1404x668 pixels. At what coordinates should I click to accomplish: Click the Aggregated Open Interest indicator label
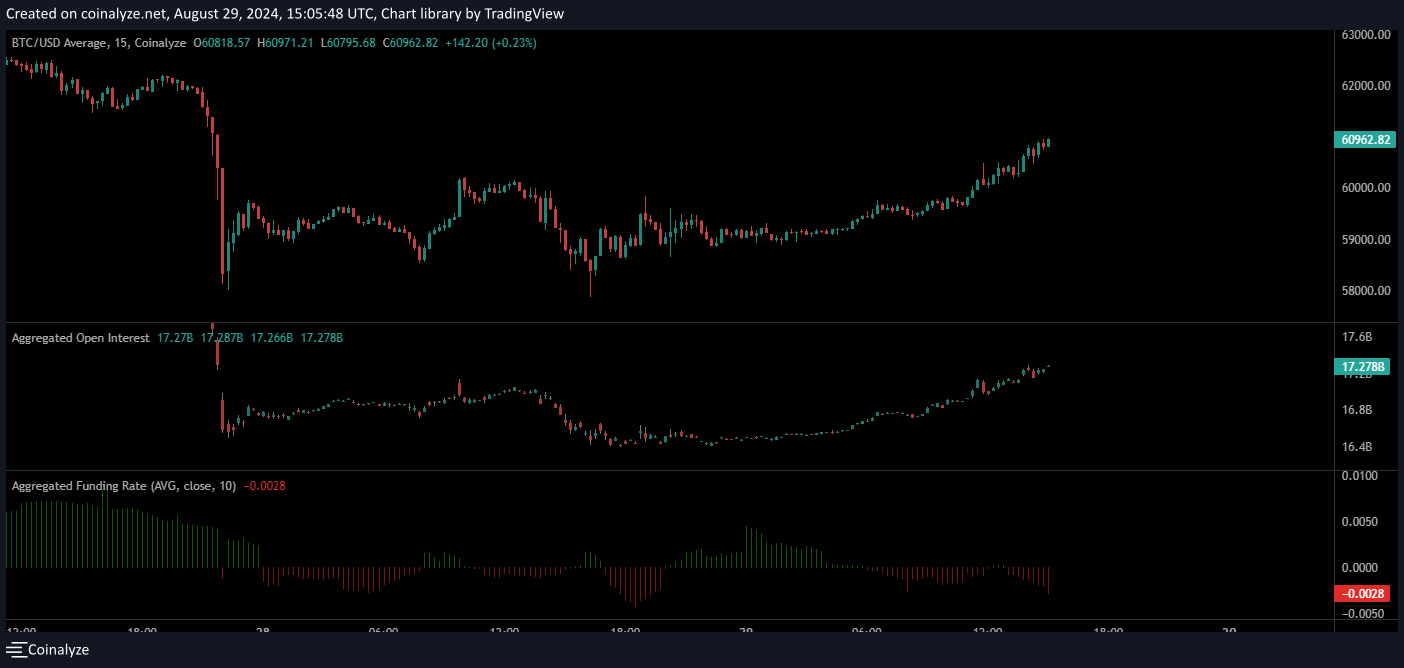click(x=80, y=338)
